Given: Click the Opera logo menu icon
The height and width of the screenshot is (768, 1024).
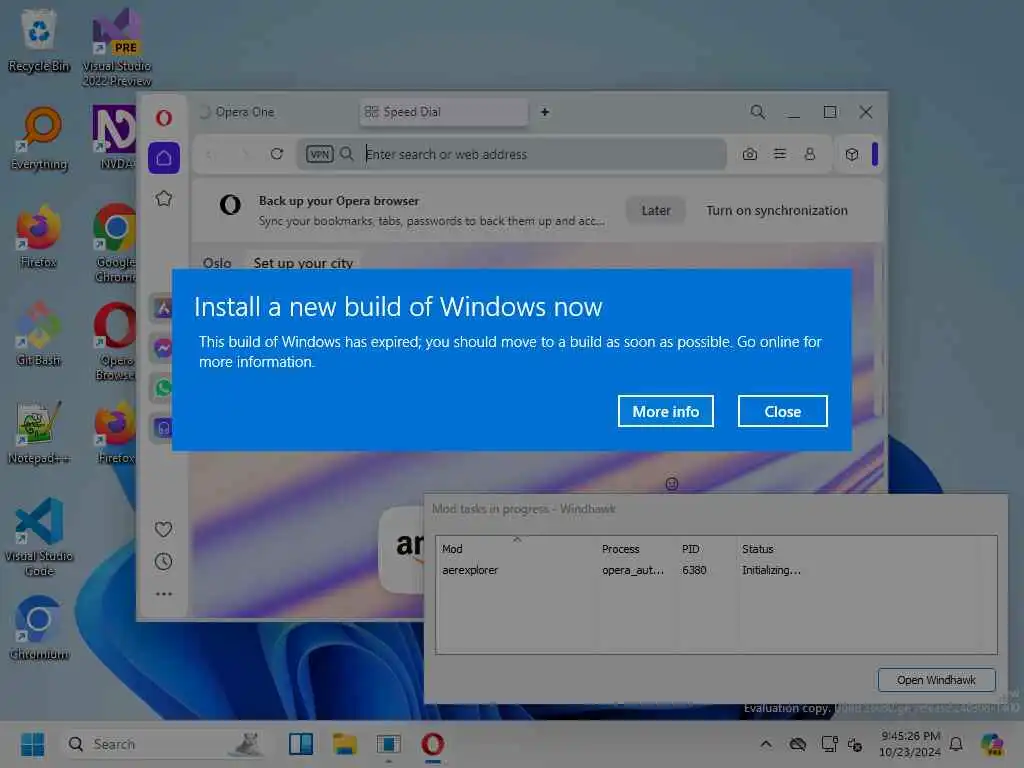Looking at the screenshot, I should 163,118.
